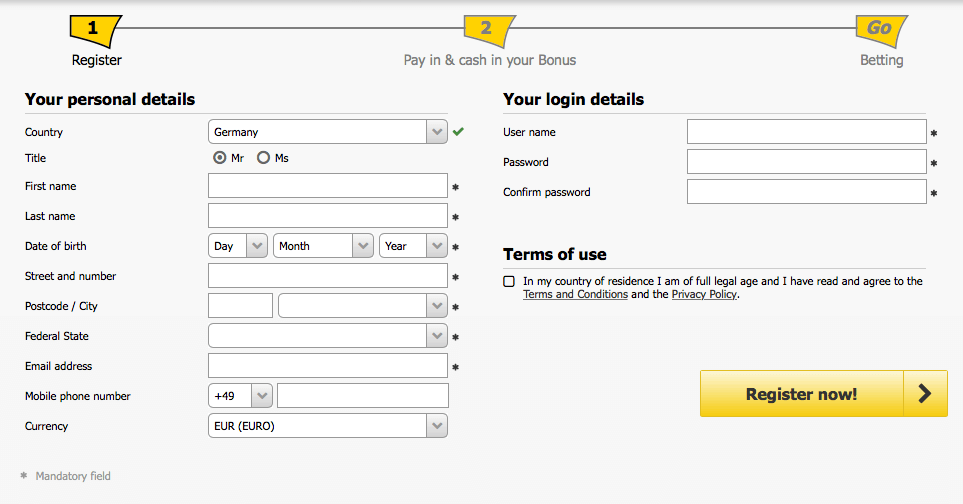The image size is (963, 504).
Task: Select the Mr title radio button
Action: [x=219, y=158]
